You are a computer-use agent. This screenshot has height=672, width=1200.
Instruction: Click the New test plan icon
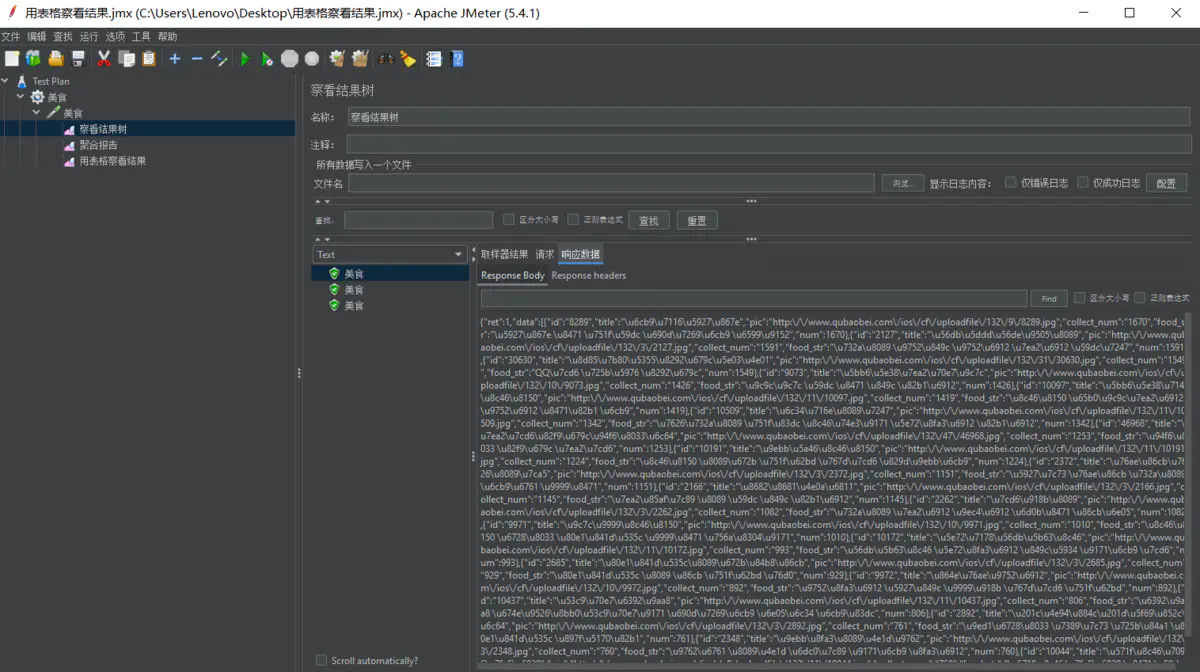12,59
